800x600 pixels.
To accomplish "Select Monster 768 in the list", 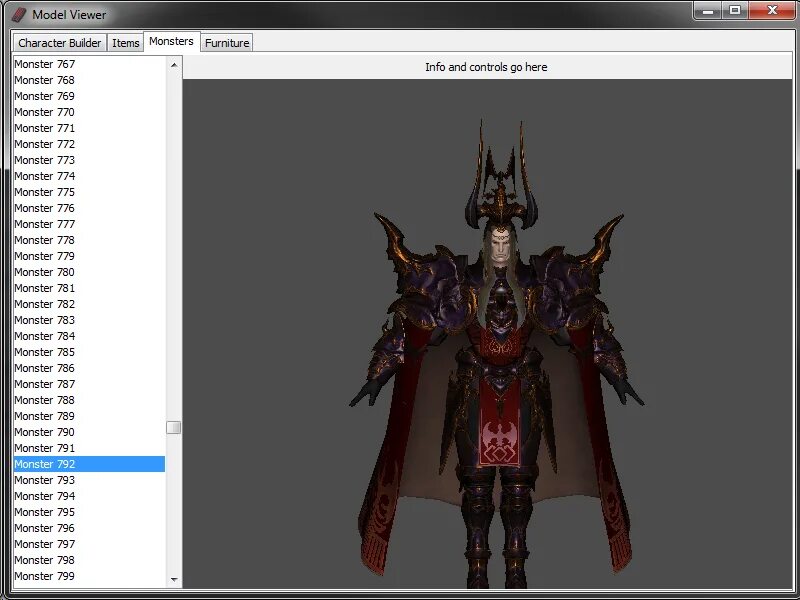I will [89, 80].
